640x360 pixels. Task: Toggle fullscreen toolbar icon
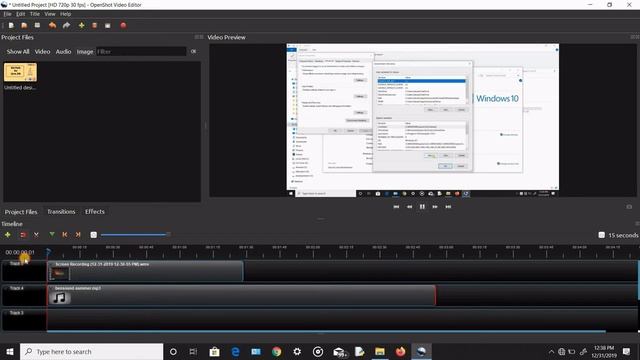click(x=108, y=25)
